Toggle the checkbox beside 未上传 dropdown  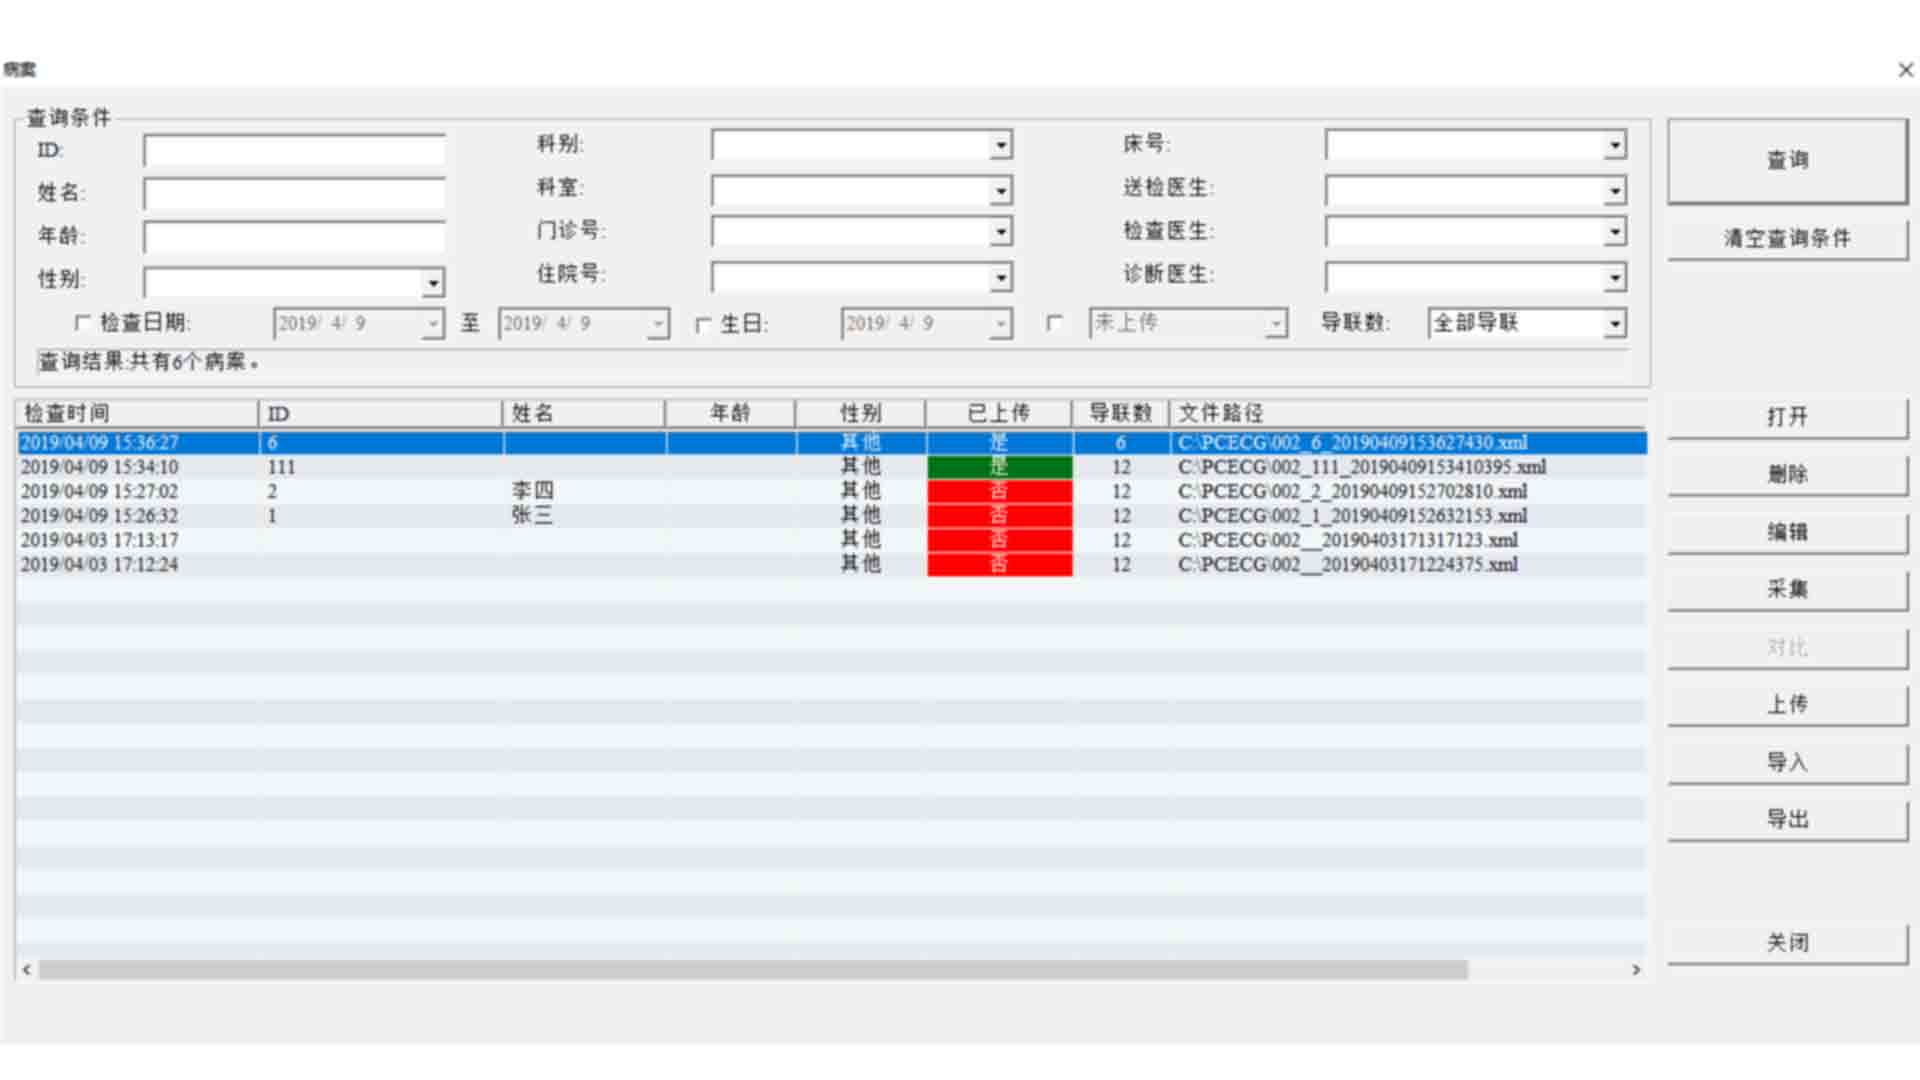[x=1054, y=323]
